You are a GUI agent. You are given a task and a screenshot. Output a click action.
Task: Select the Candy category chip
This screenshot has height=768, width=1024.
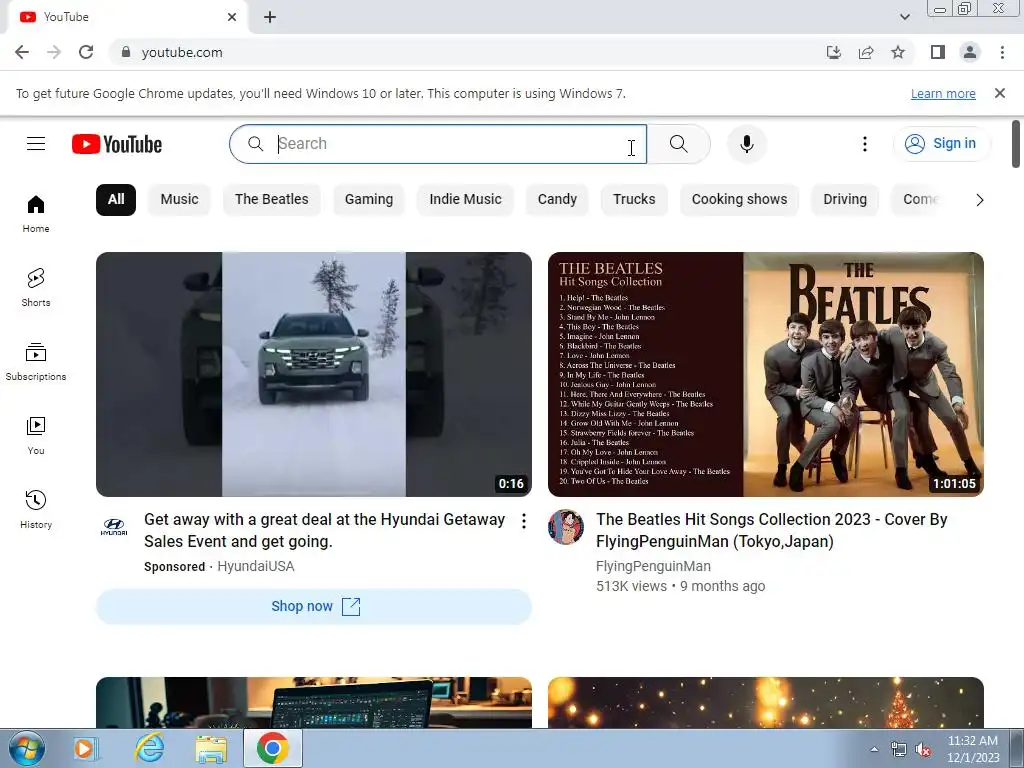[557, 199]
